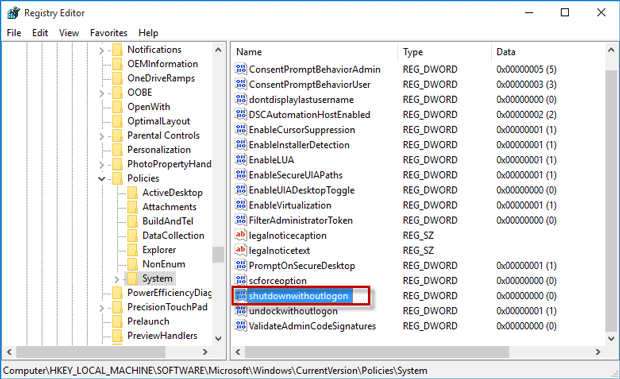Click the ConsentPromptBehaviorUser DWORD icon
This screenshot has width=620, height=379.
(x=240, y=84)
